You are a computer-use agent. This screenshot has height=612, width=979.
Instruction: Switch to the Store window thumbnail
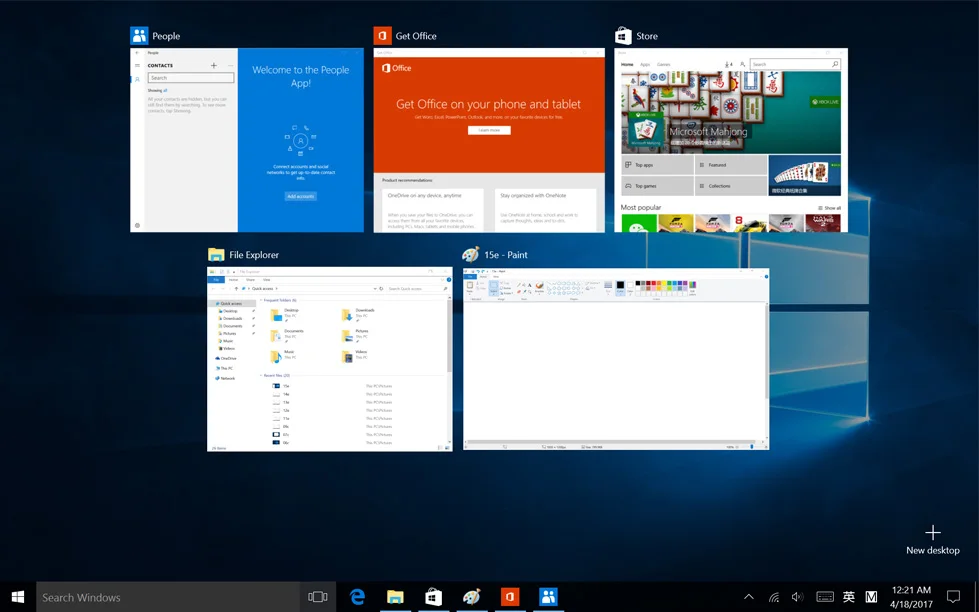pyautogui.click(x=731, y=140)
